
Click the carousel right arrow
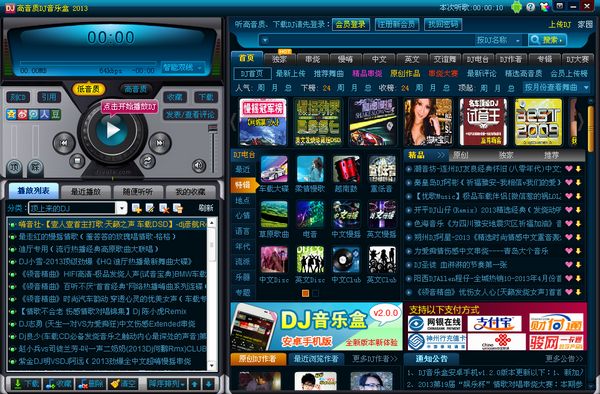[581, 122]
